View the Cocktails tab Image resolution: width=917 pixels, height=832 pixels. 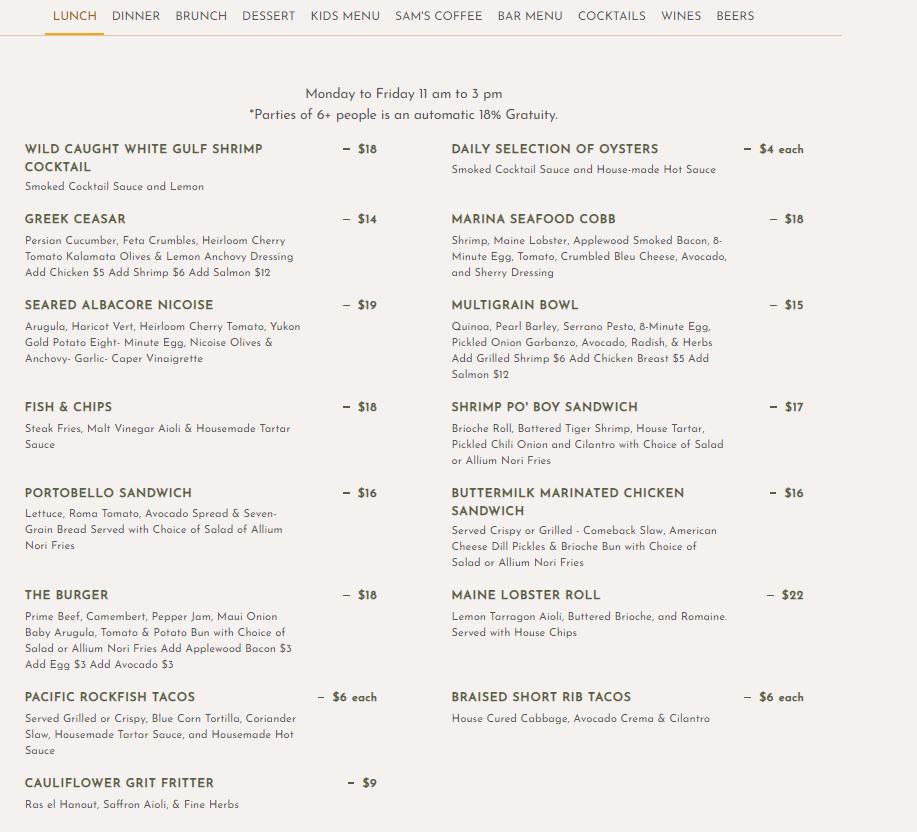611,16
